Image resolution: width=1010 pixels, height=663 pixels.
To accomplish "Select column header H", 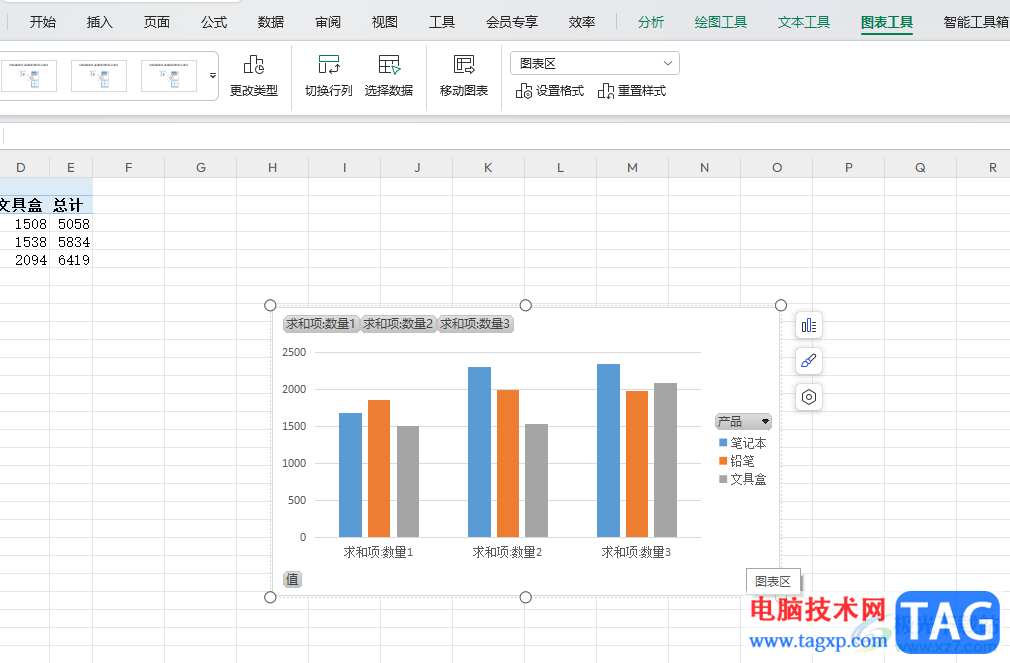I will click(x=272, y=168).
